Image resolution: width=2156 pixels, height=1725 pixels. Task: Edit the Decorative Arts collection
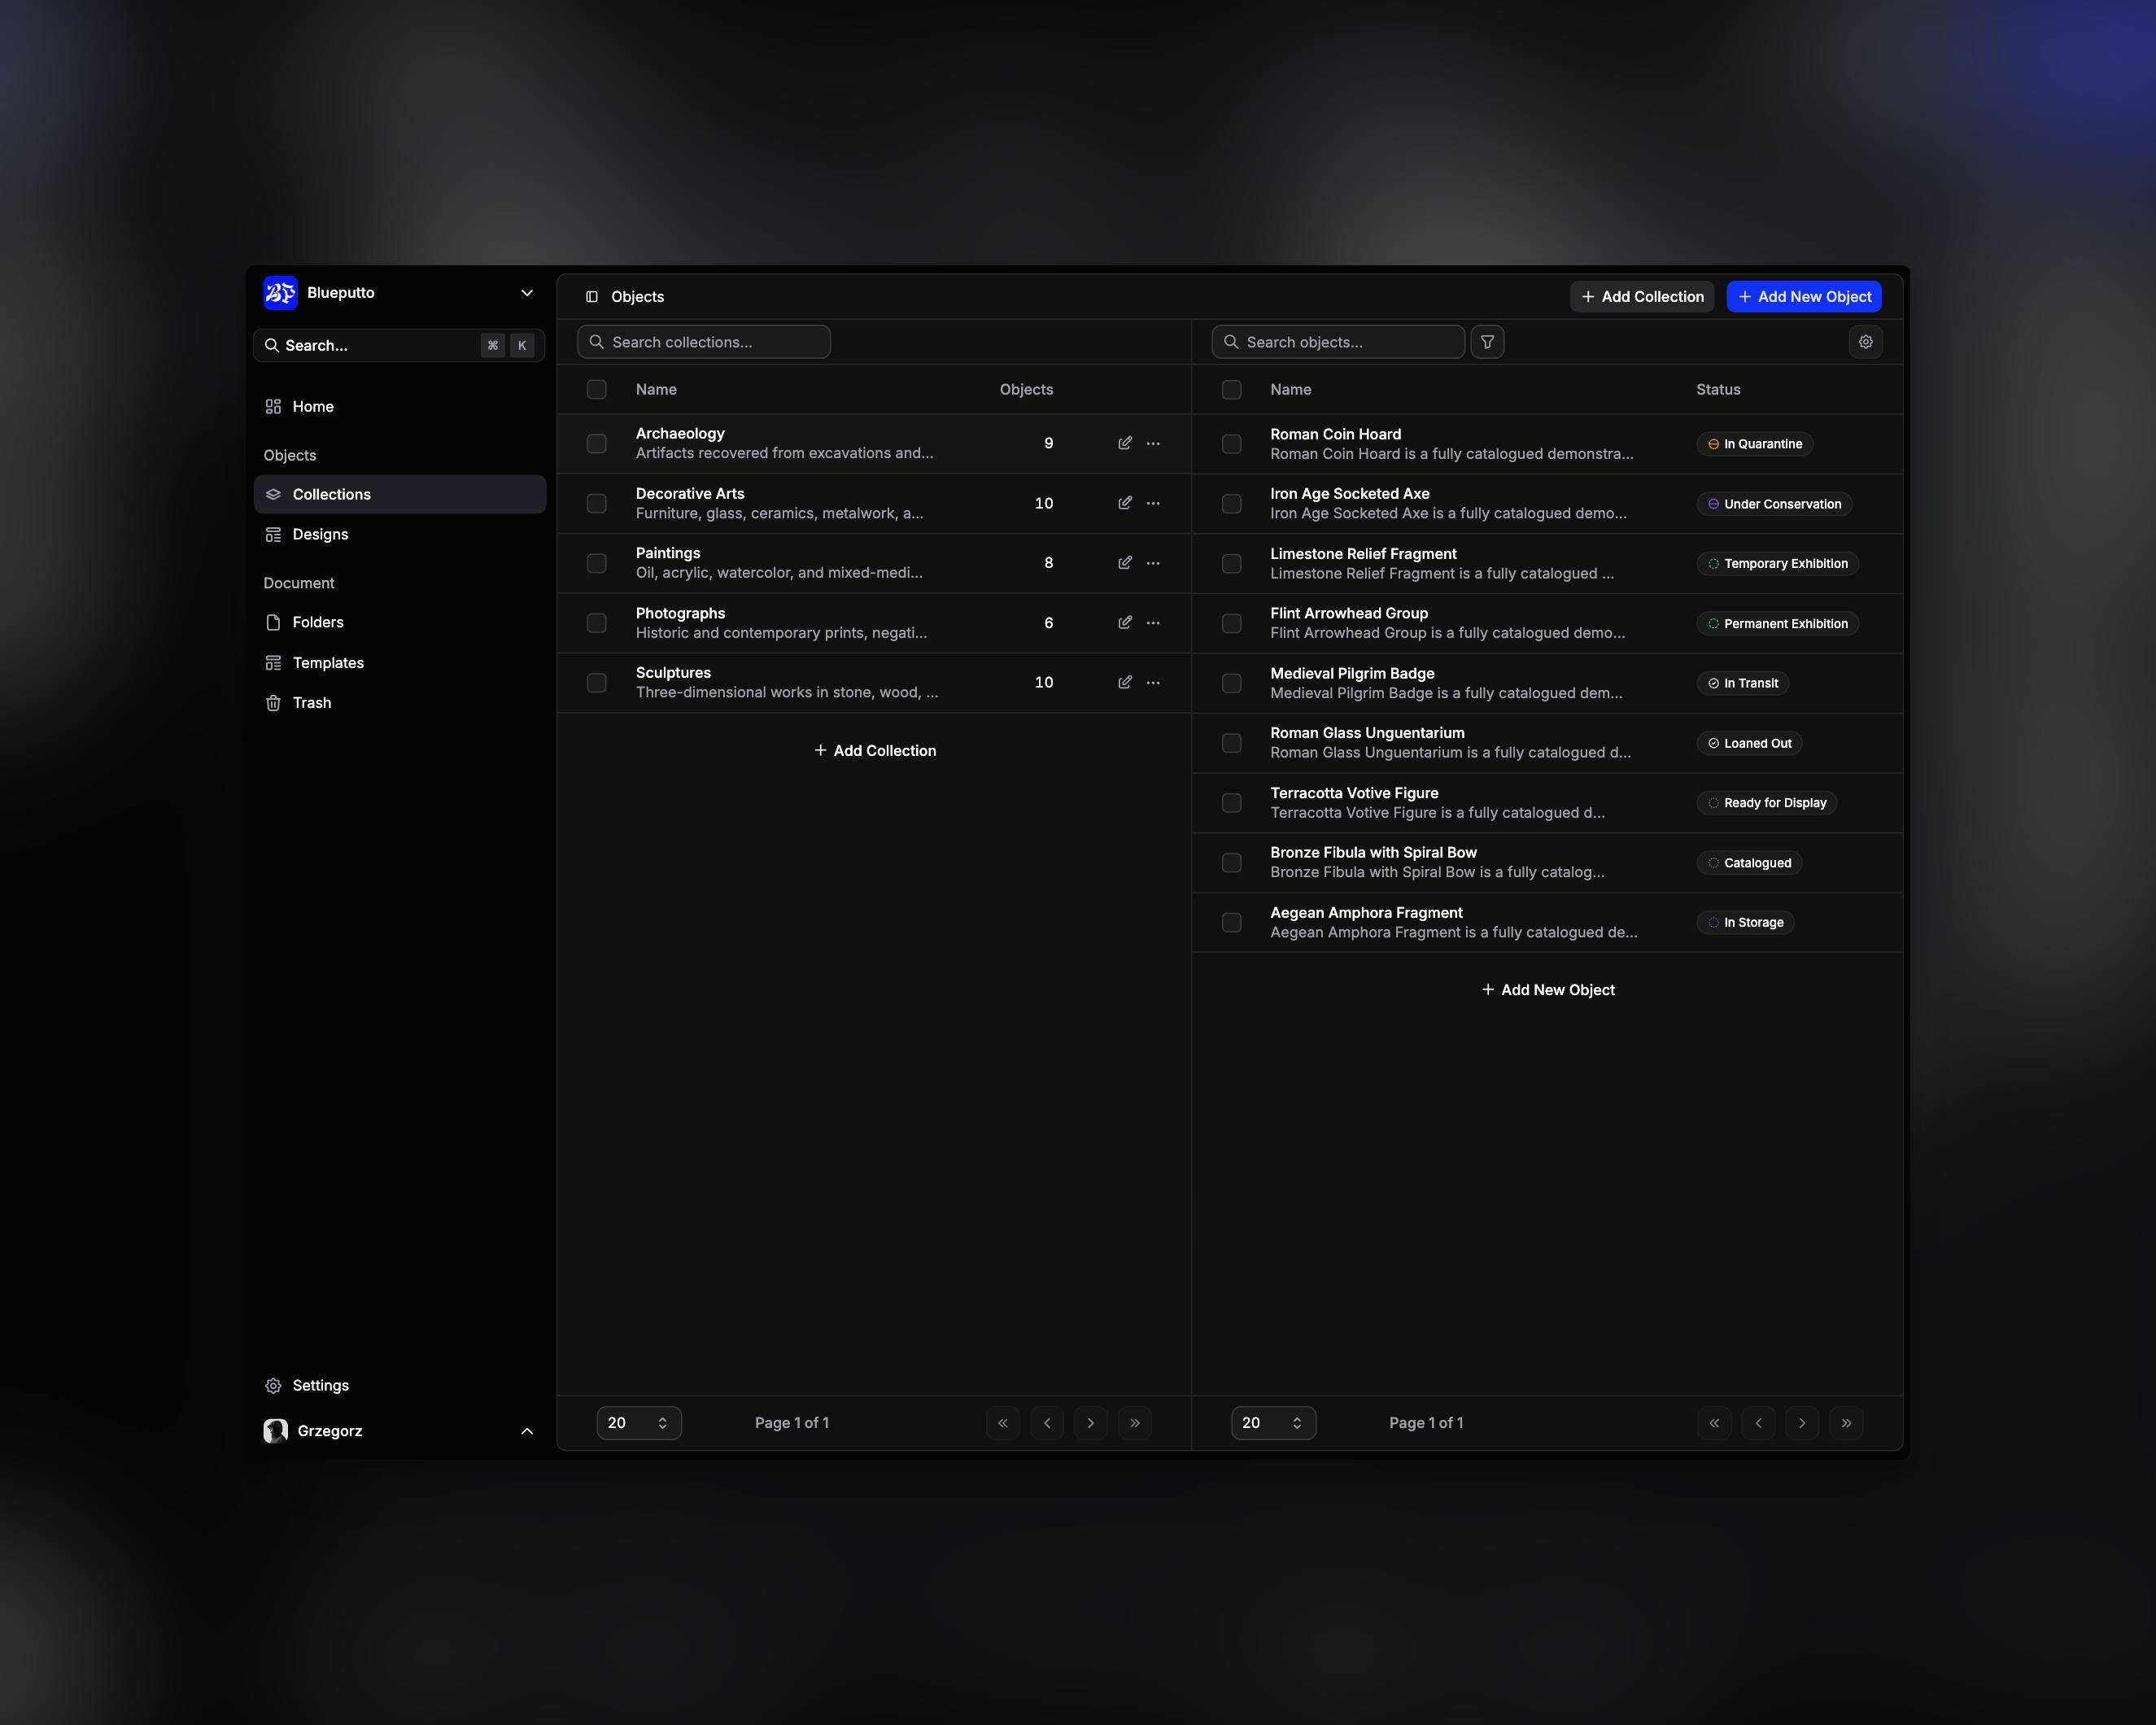[x=1125, y=503]
